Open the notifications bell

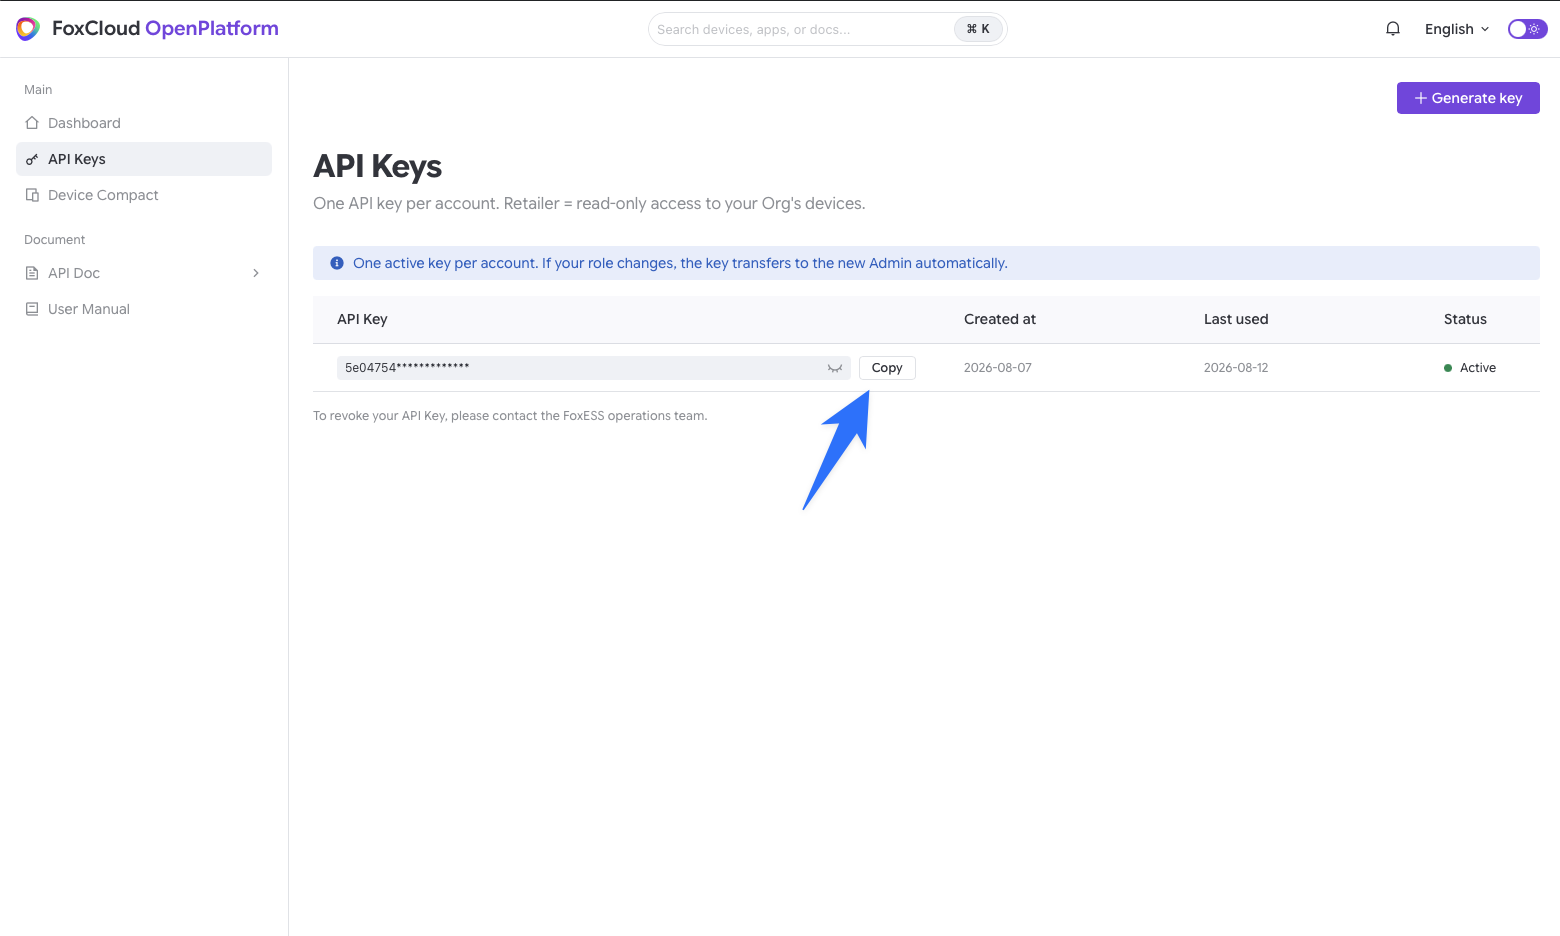pyautogui.click(x=1393, y=29)
